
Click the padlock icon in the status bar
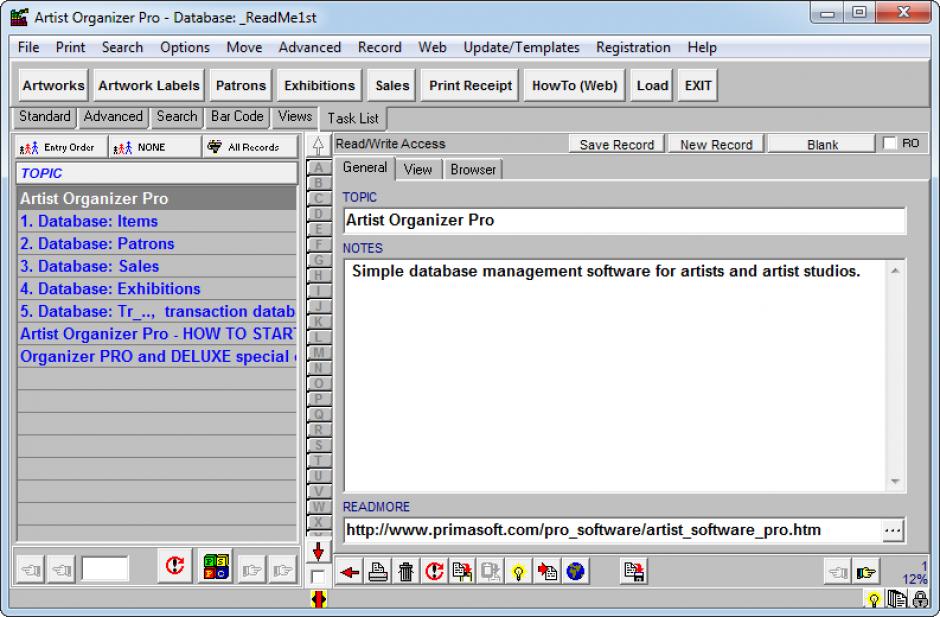(920, 598)
